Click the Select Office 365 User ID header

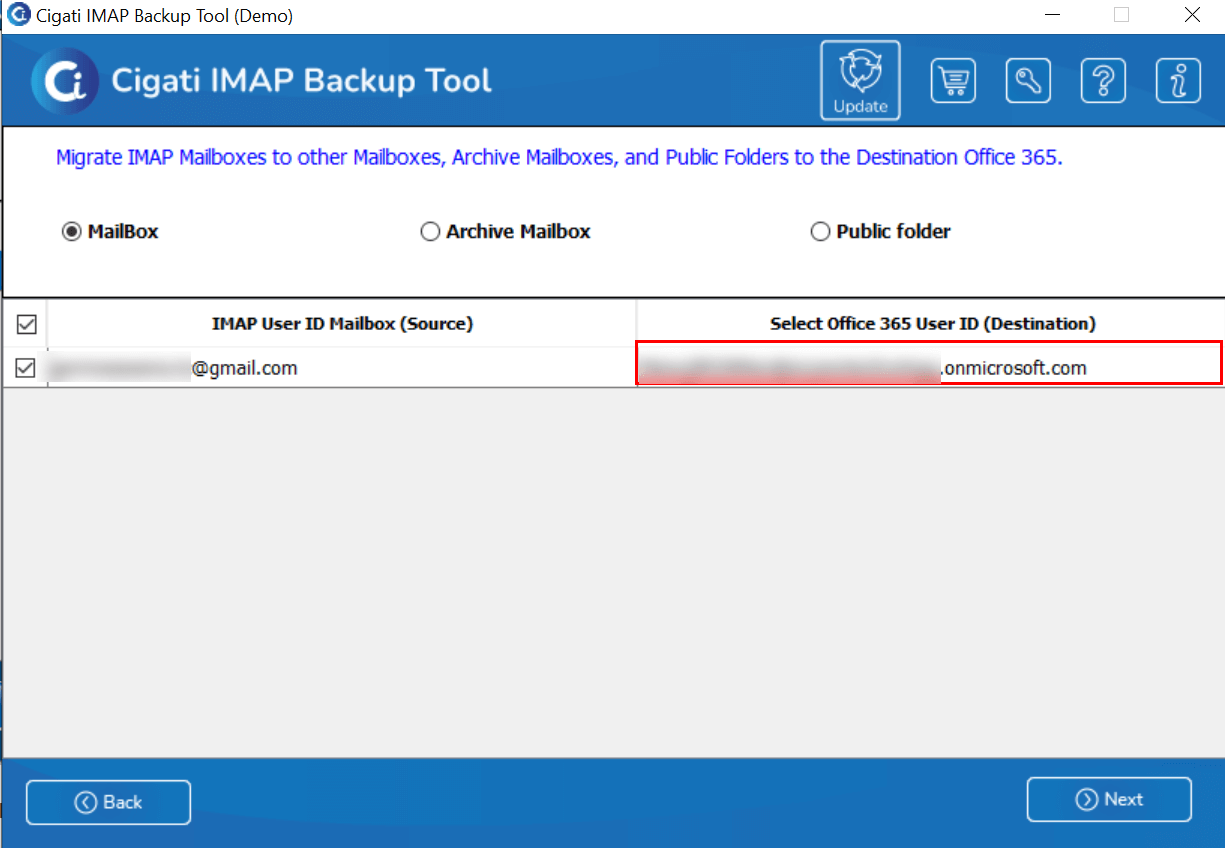click(x=933, y=324)
